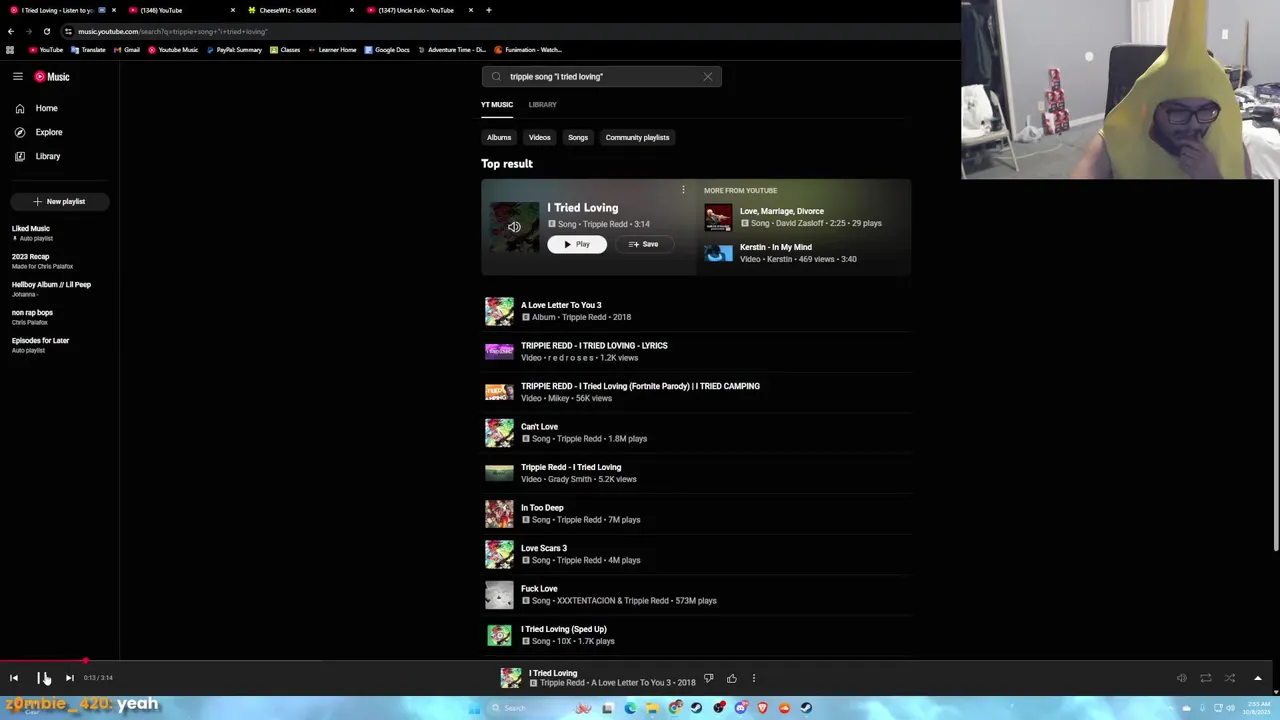Open Gmail bookmark
This screenshot has height=720, width=1280.
click(x=127, y=49)
